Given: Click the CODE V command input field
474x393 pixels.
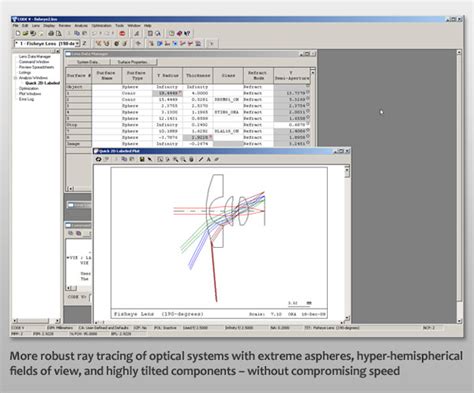Looking at the screenshot, I should [x=90, y=297].
